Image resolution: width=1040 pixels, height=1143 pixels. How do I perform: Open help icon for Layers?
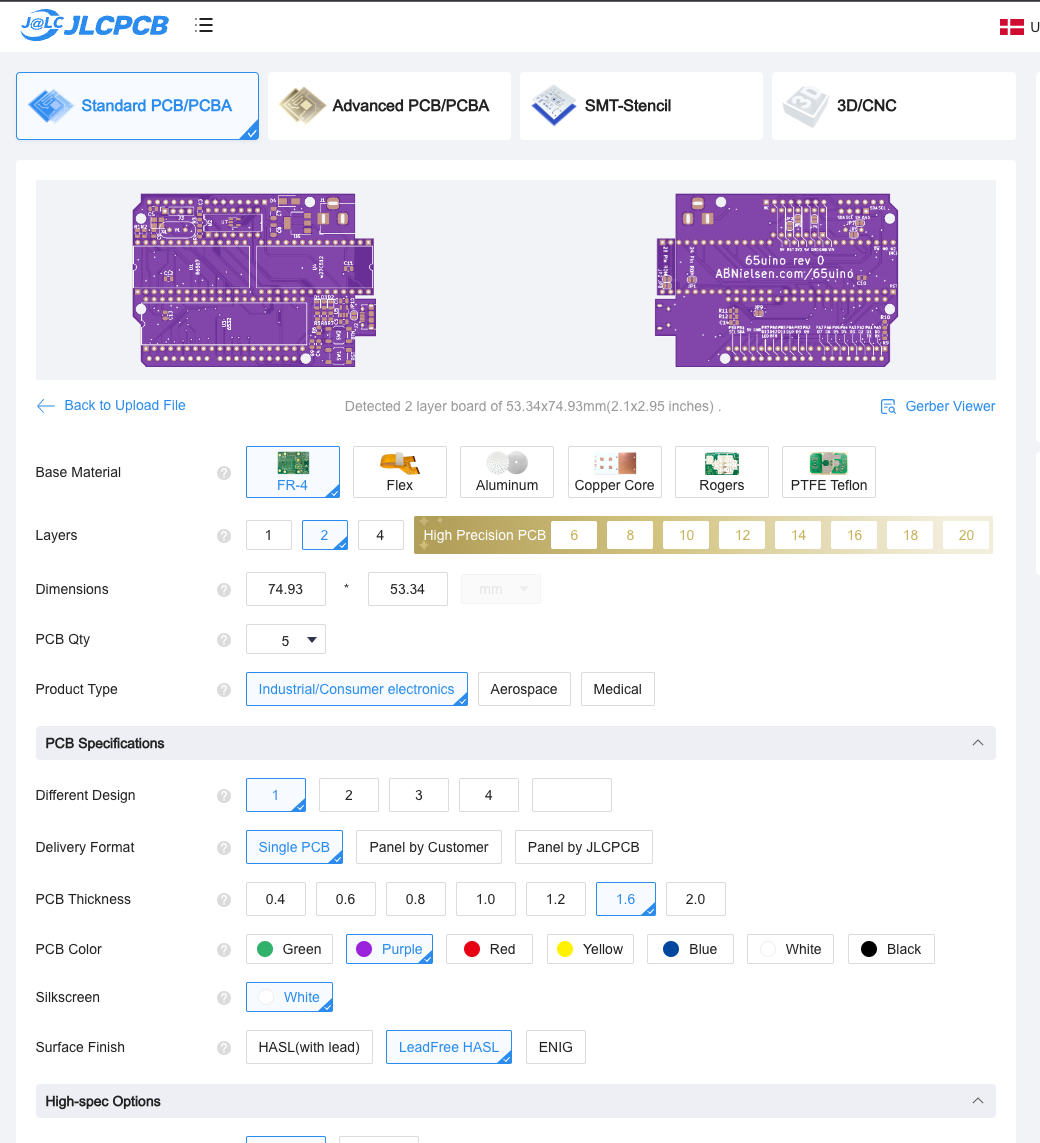(224, 535)
